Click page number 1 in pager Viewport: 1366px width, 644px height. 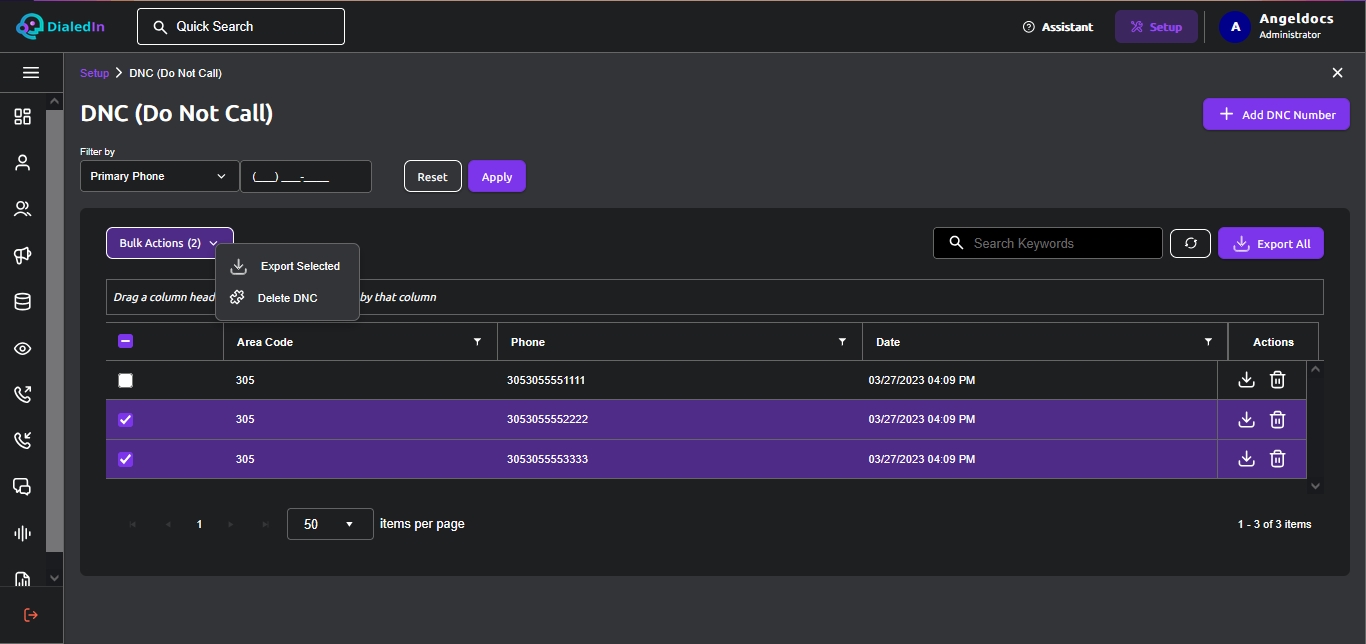tap(199, 524)
